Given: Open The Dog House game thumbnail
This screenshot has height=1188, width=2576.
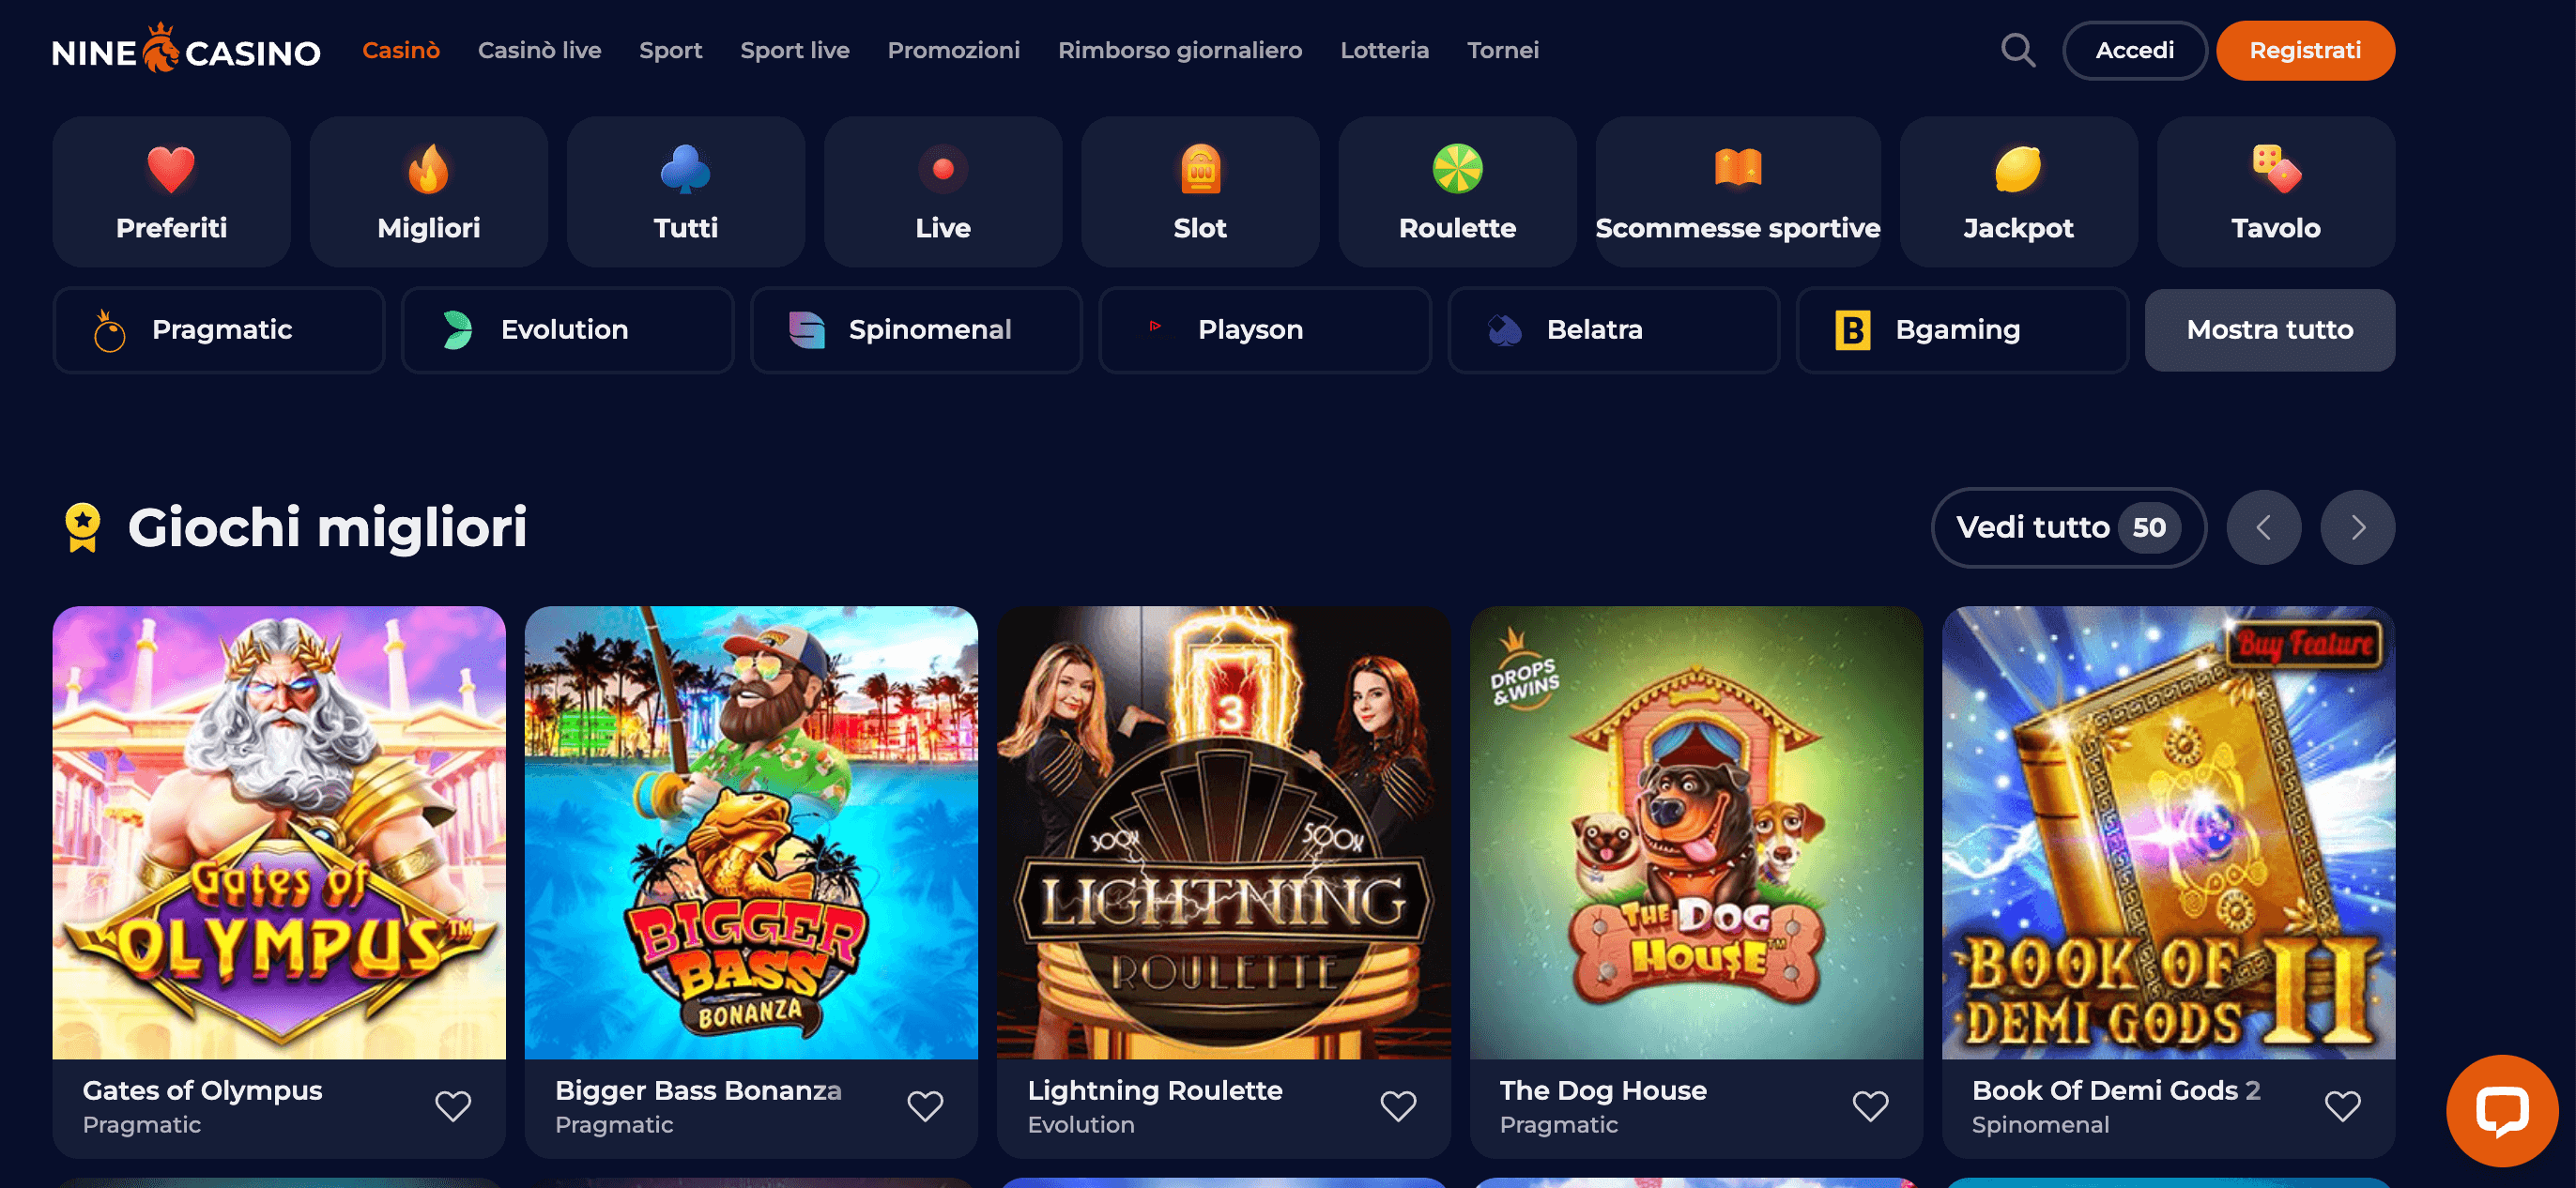Looking at the screenshot, I should (1696, 832).
